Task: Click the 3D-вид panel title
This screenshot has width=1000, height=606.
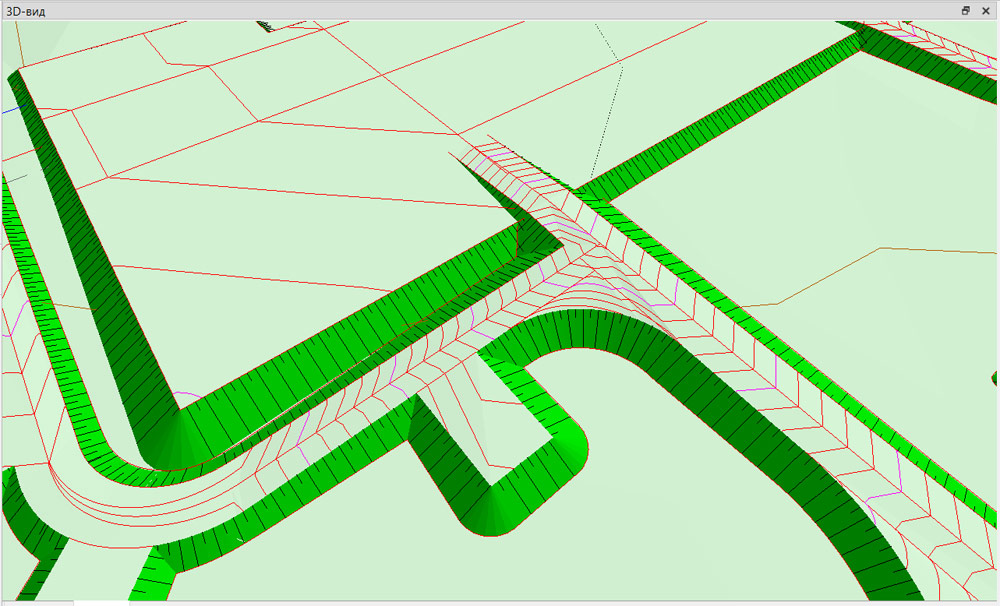Action: pos(26,11)
